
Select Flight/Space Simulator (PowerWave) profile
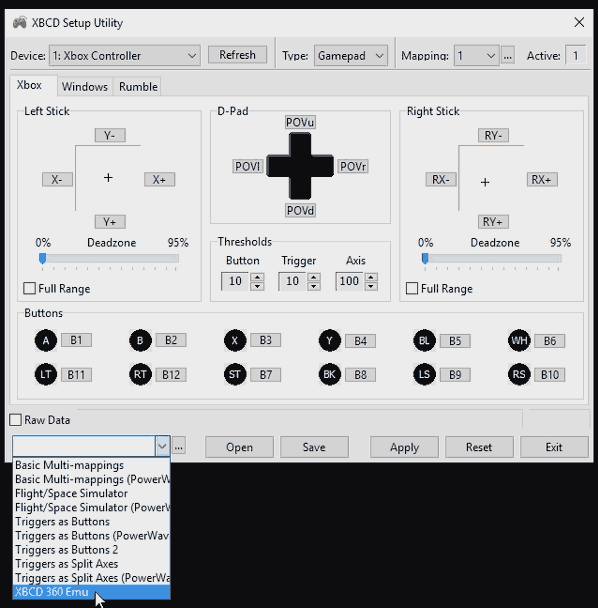point(92,507)
